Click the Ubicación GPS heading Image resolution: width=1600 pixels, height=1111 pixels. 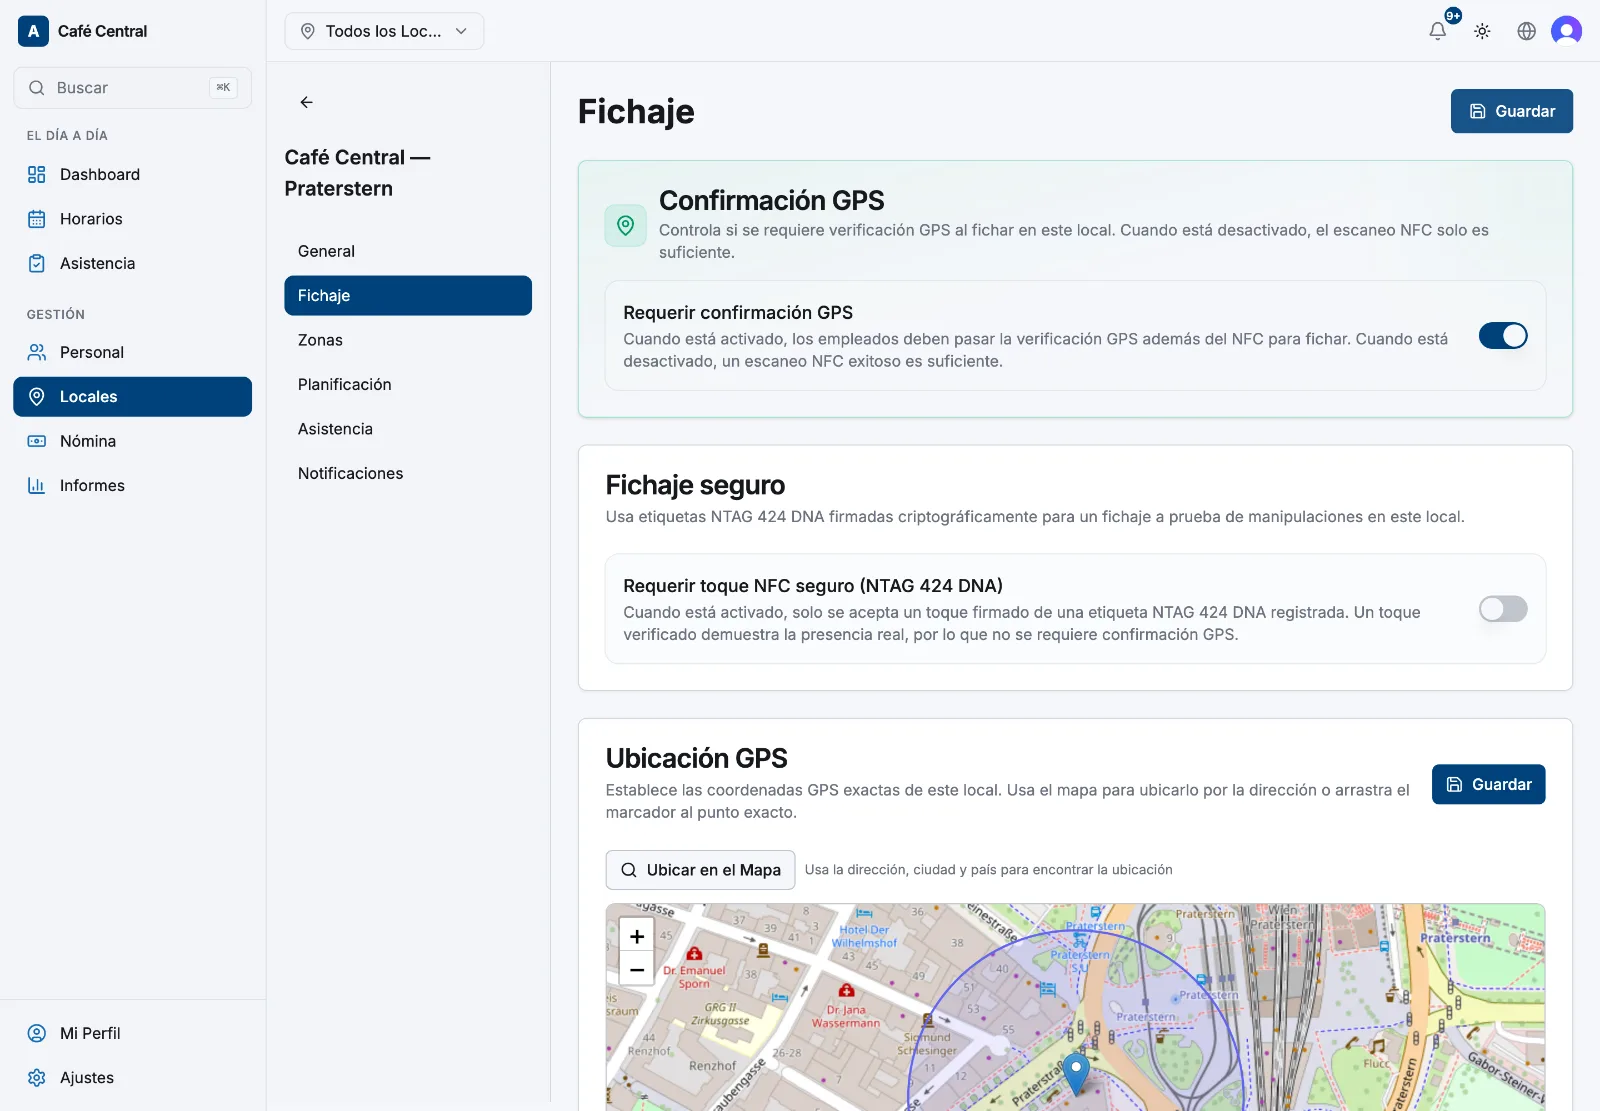click(x=697, y=758)
